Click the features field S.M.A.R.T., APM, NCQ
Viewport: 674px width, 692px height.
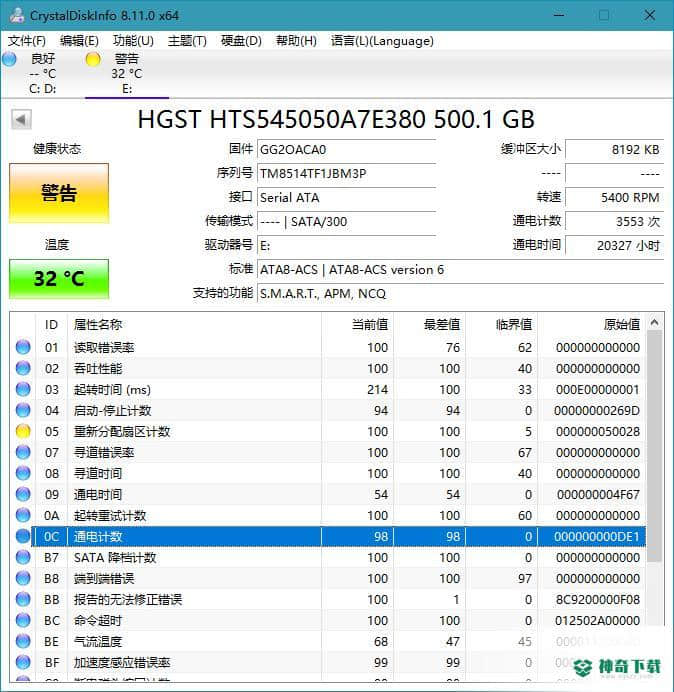click(460, 293)
